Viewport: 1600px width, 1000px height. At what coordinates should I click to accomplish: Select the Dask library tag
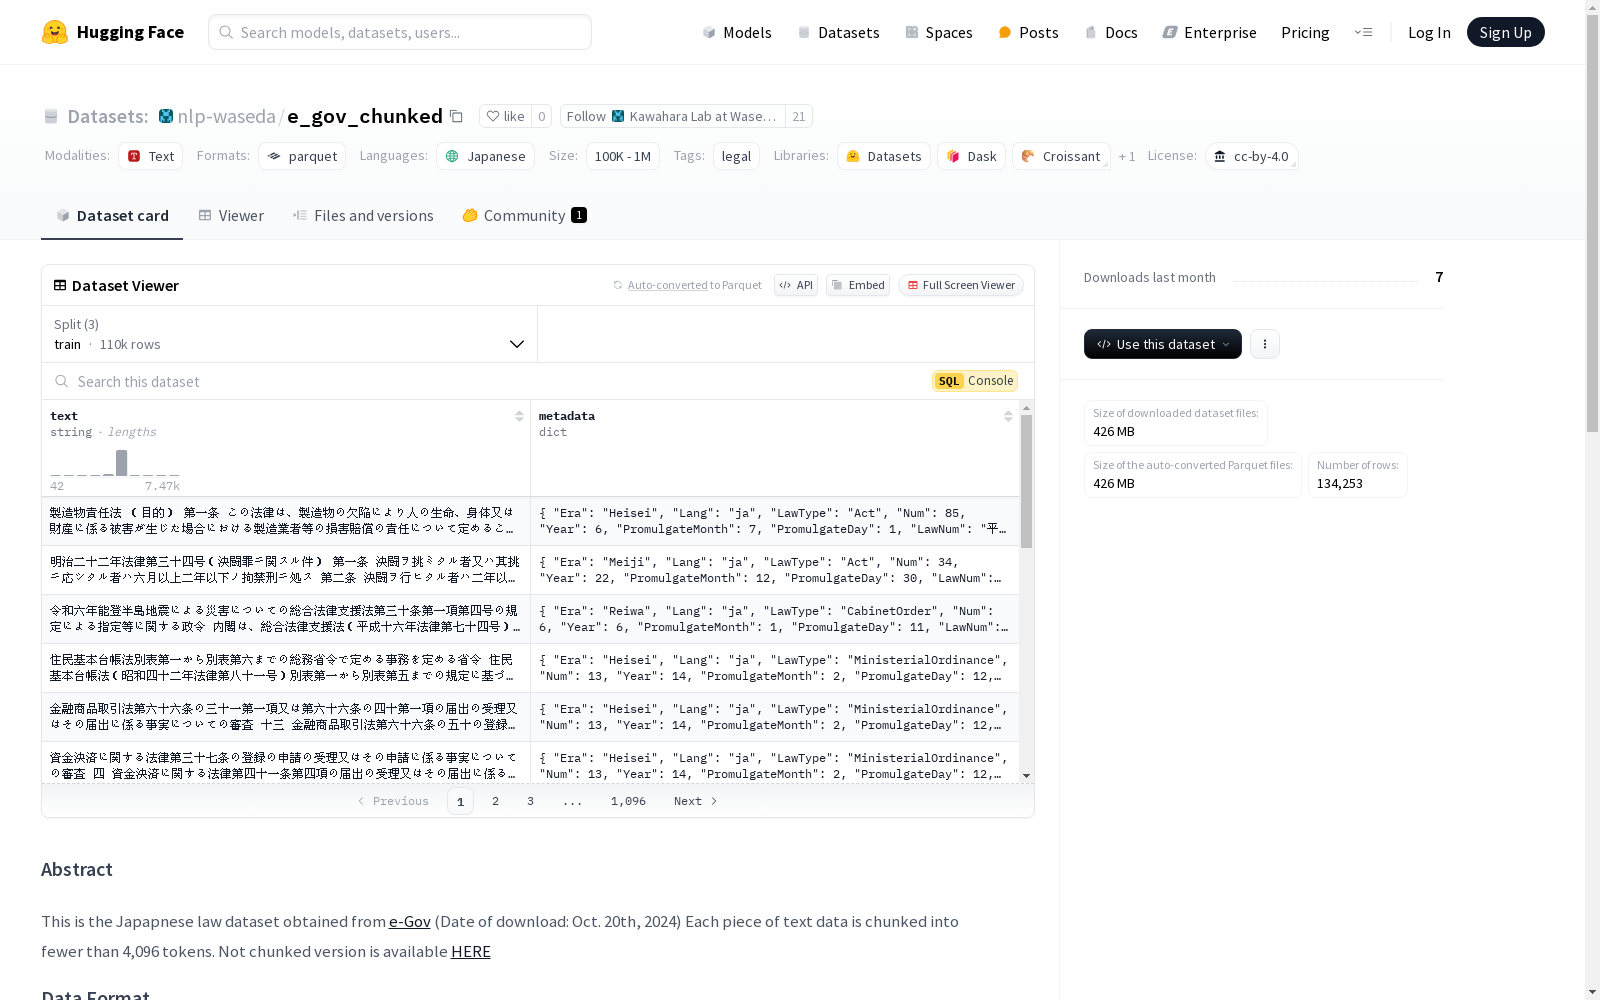[971, 156]
